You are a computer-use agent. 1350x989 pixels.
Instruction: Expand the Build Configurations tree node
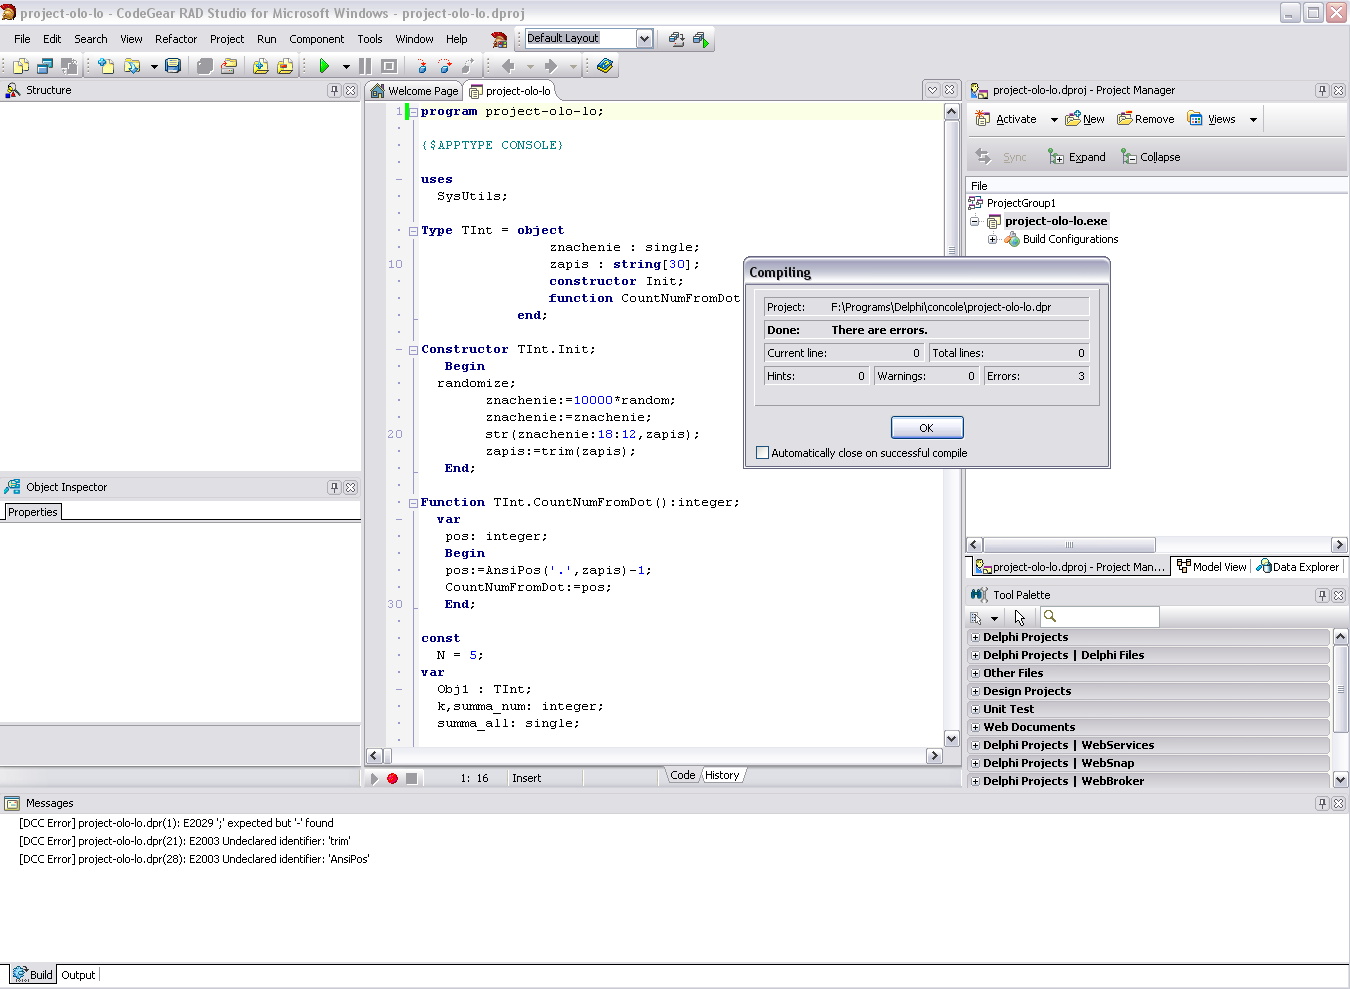[992, 239]
